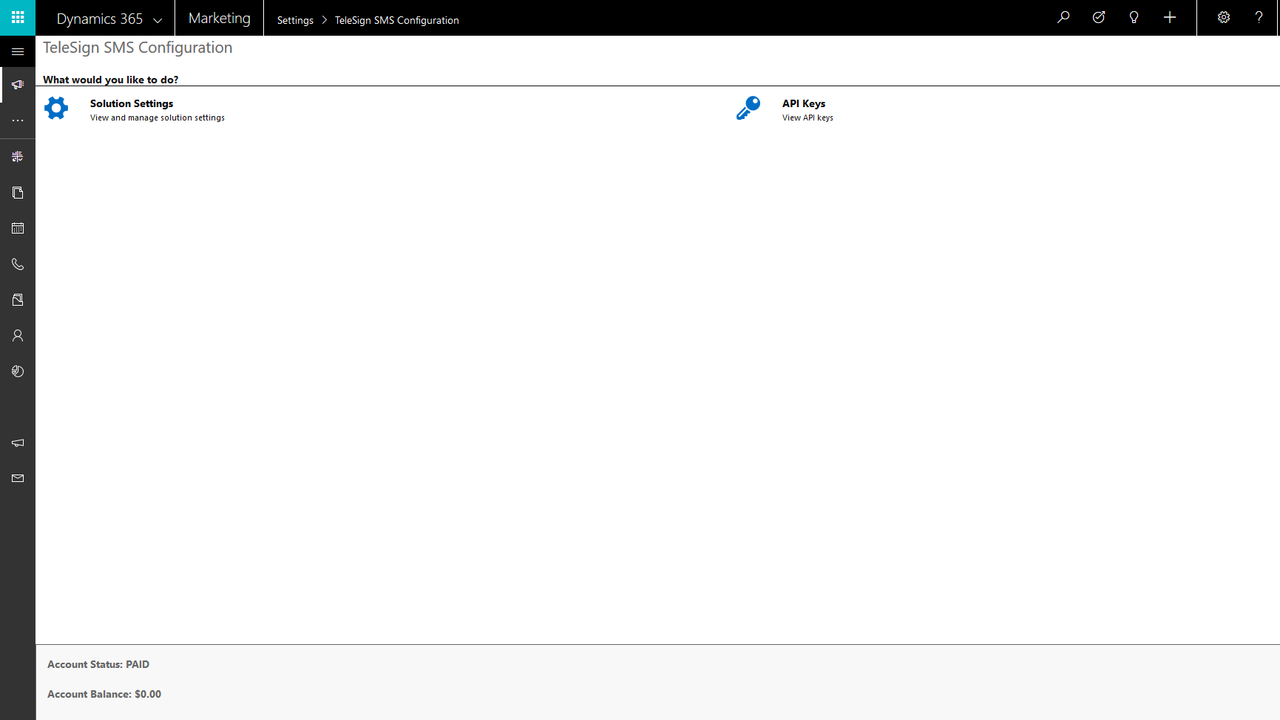Click the ellipsis more sidebar icon
This screenshot has width=1280, height=720.
(x=17, y=120)
